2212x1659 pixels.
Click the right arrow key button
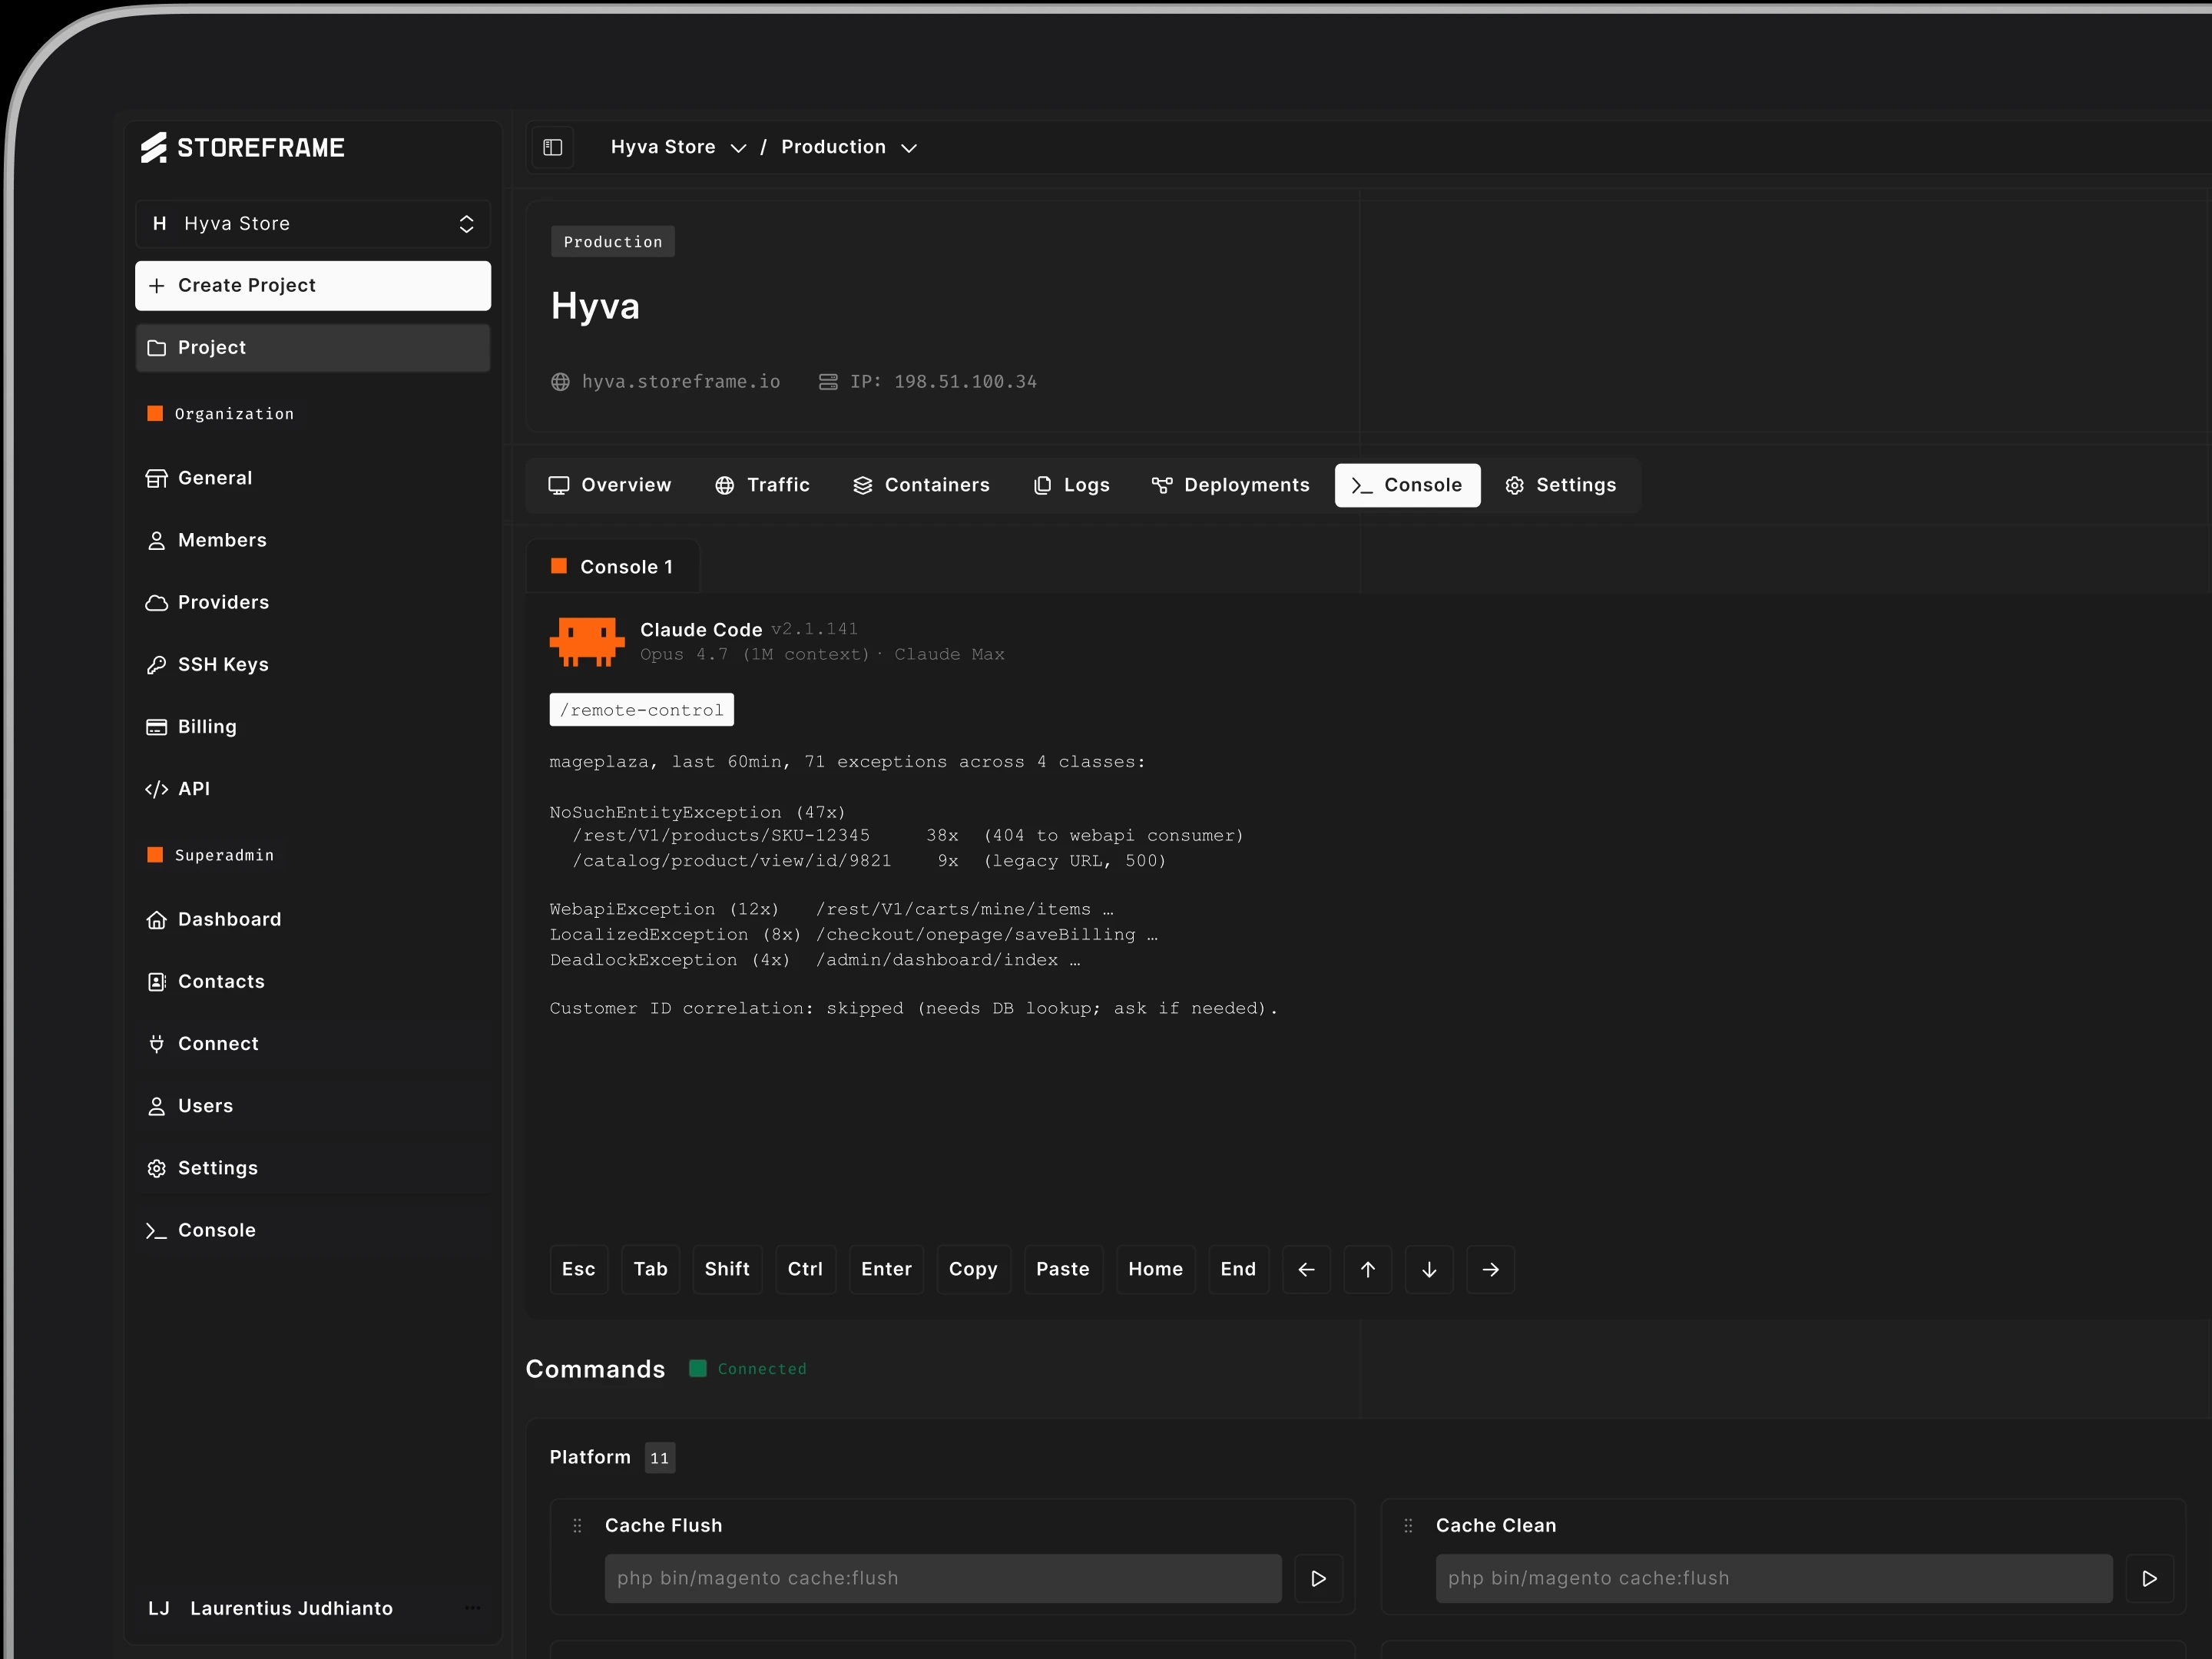(x=1490, y=1269)
